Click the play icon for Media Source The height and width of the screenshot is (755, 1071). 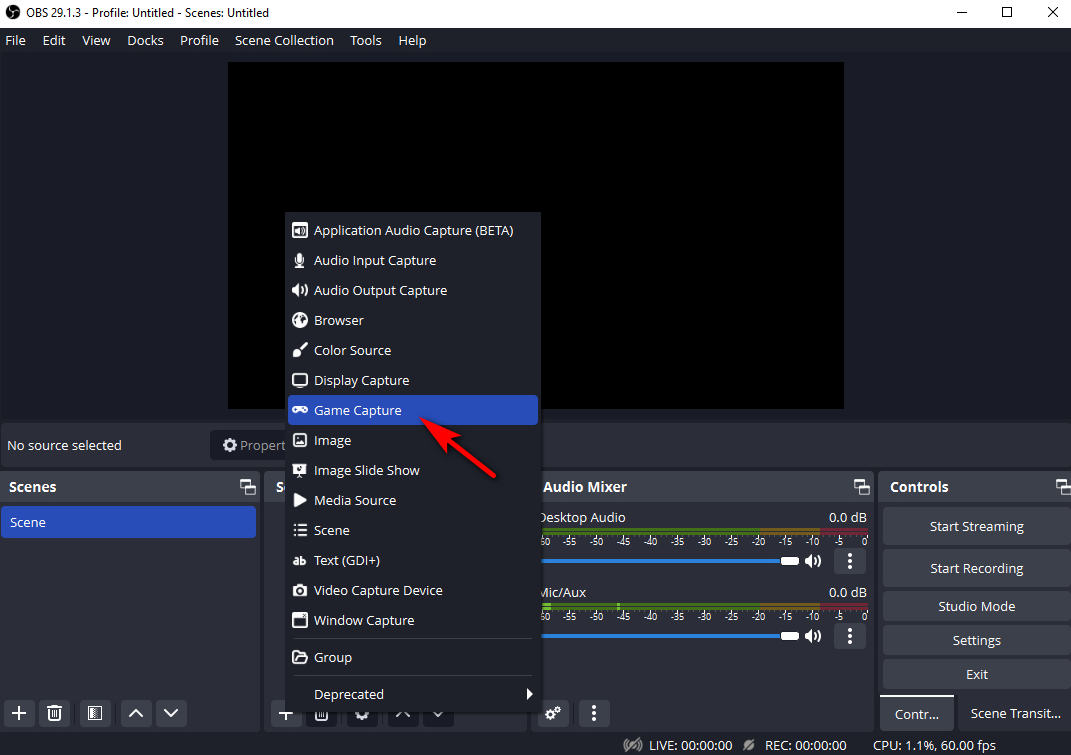tap(300, 500)
